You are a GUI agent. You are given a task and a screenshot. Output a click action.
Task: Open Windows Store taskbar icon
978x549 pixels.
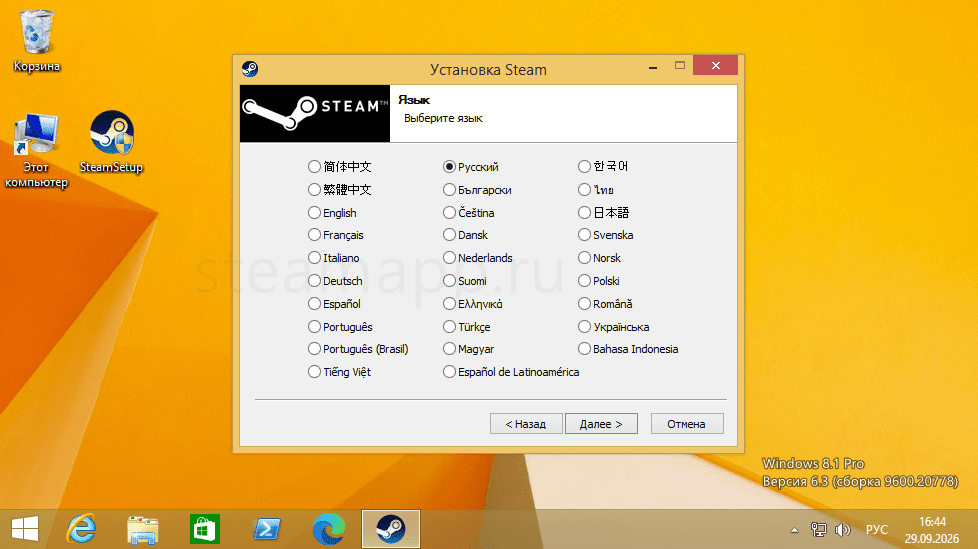[205, 529]
